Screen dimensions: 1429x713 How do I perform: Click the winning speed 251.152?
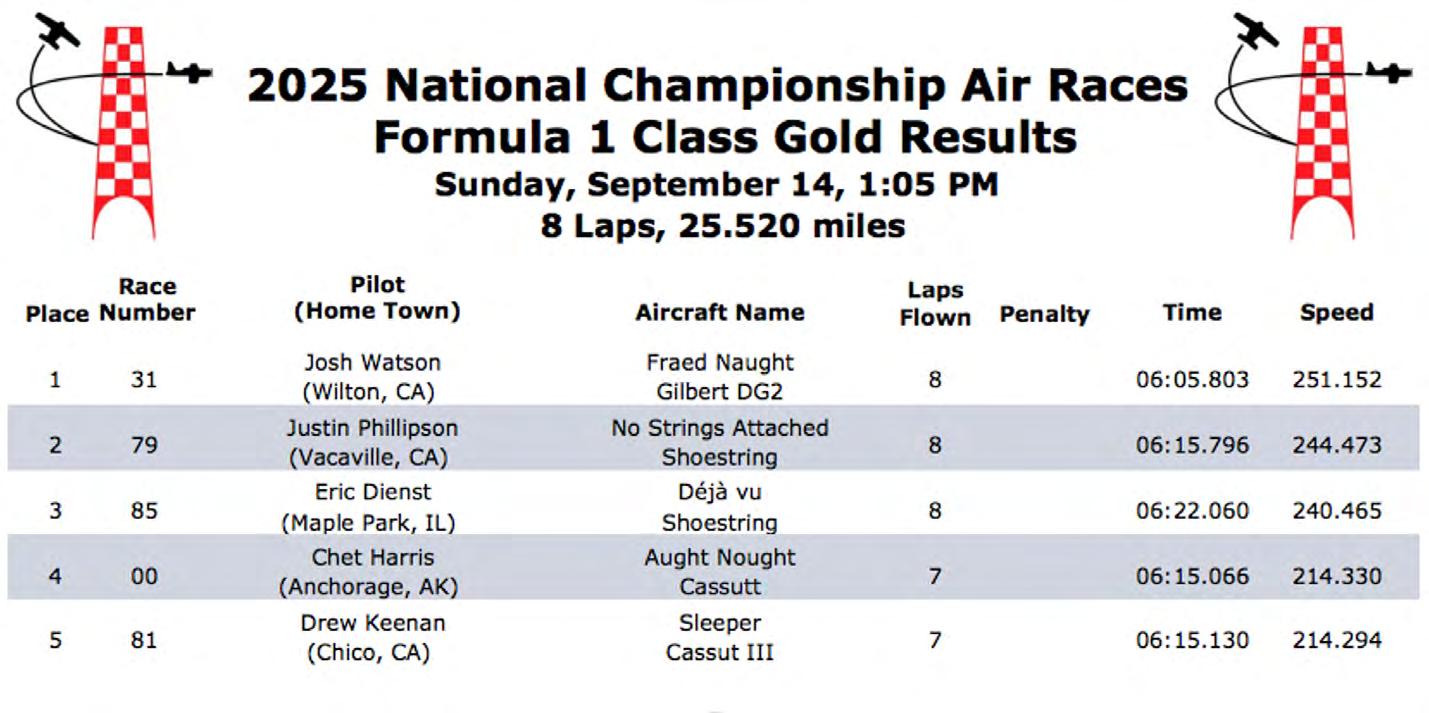click(x=1336, y=380)
